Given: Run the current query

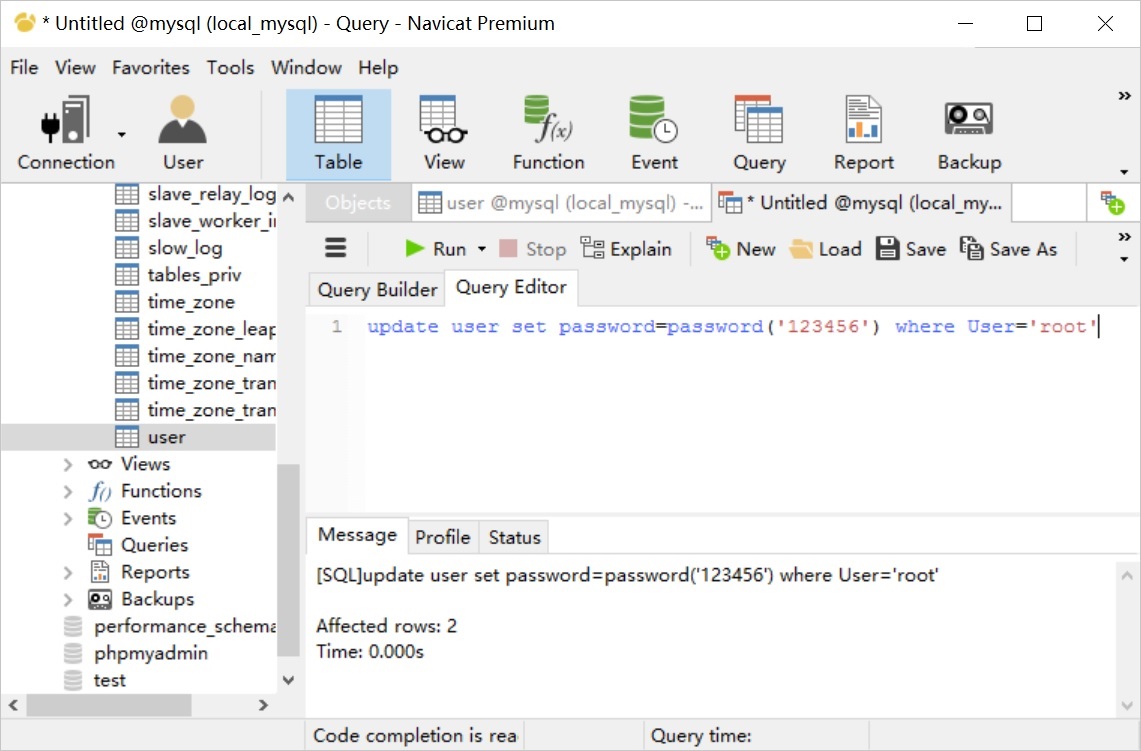Looking at the screenshot, I should [435, 249].
